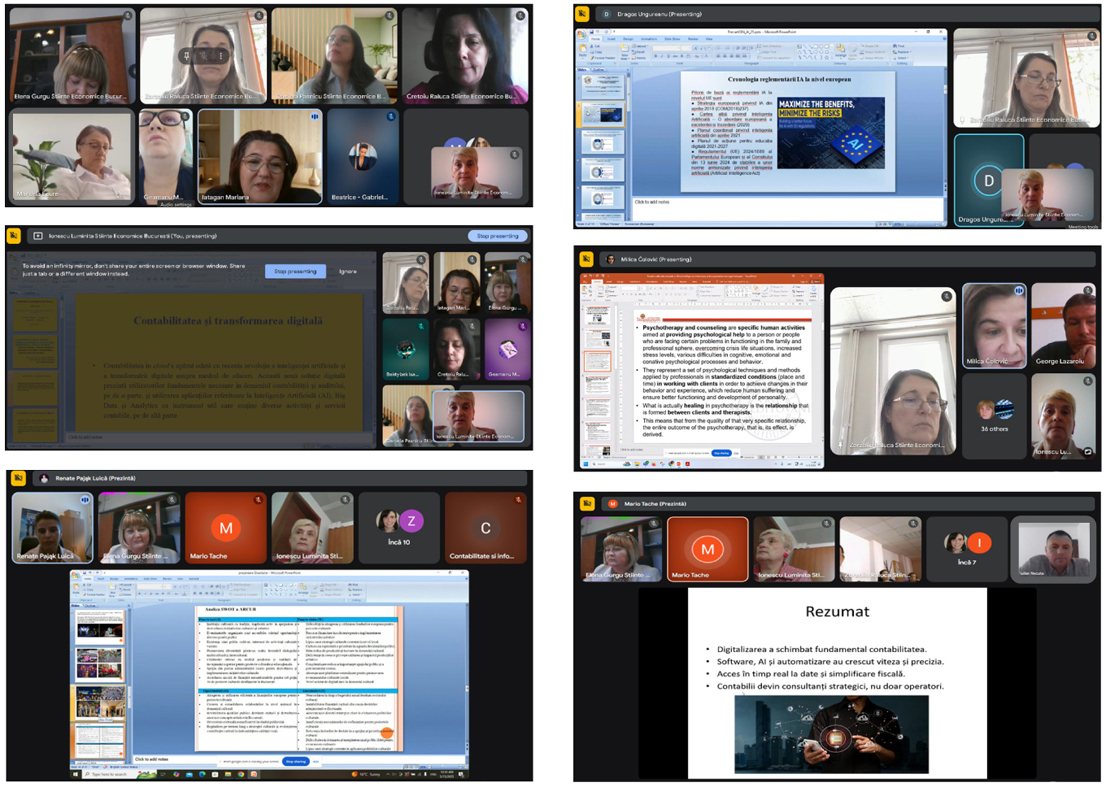Click more-options dots on hovered Zorzoliu Raluca tile
1106x787 pixels.
click(220, 55)
